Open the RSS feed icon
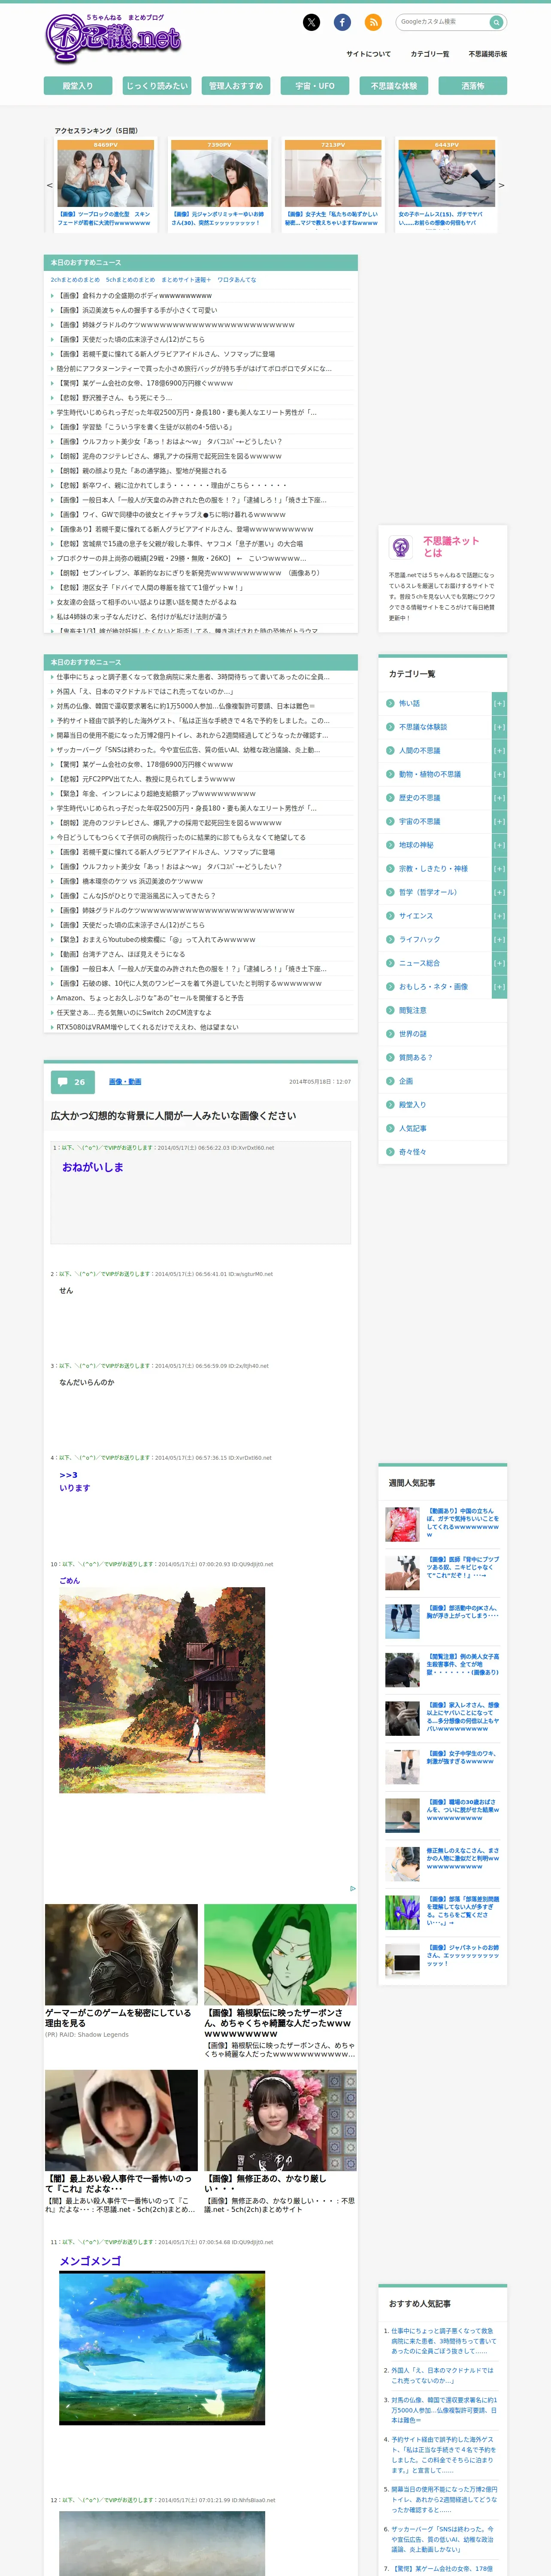551x2576 pixels. (373, 22)
